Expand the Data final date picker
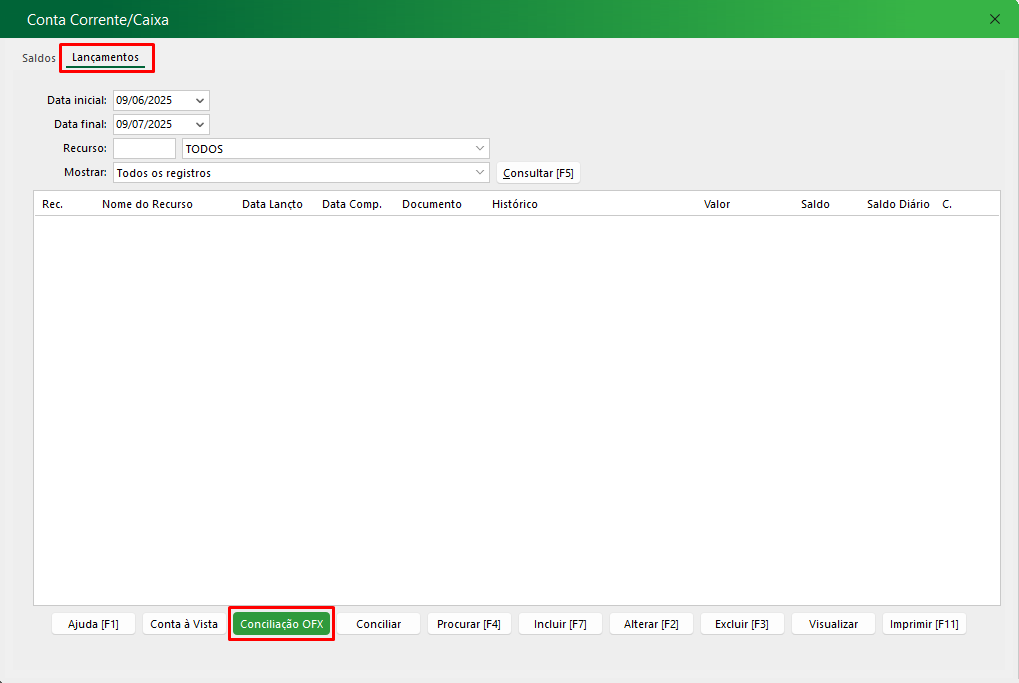 [x=200, y=125]
